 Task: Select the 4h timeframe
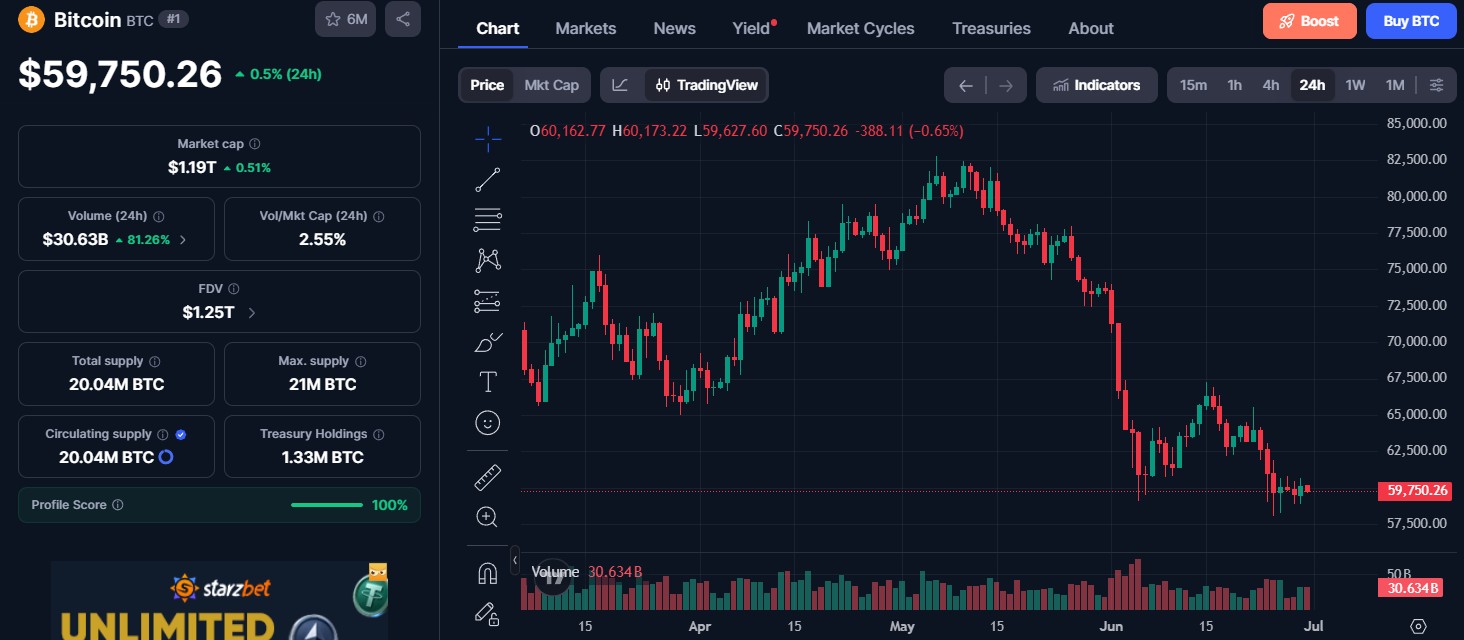pyautogui.click(x=1271, y=85)
